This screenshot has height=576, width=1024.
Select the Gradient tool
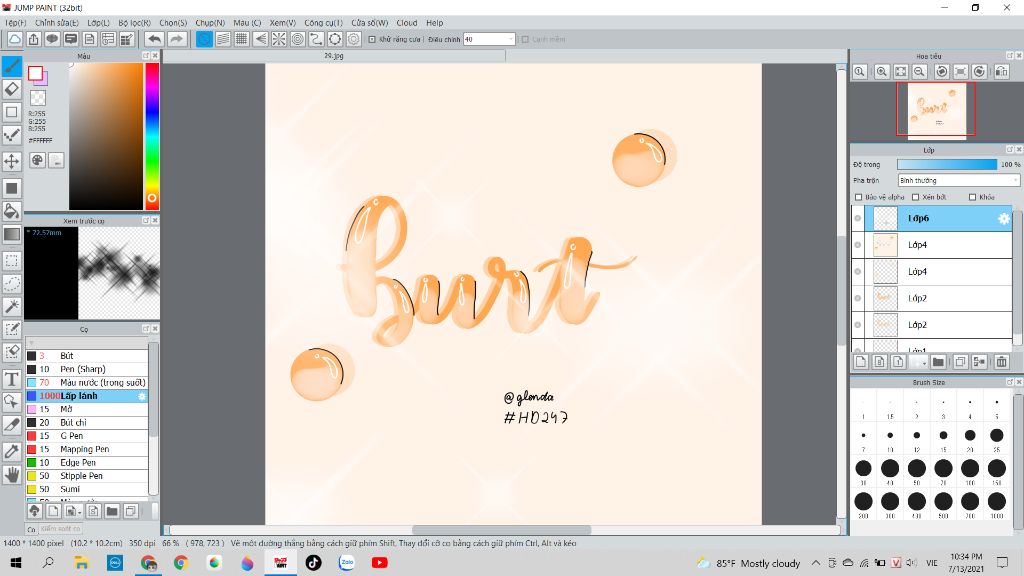[x=12, y=234]
